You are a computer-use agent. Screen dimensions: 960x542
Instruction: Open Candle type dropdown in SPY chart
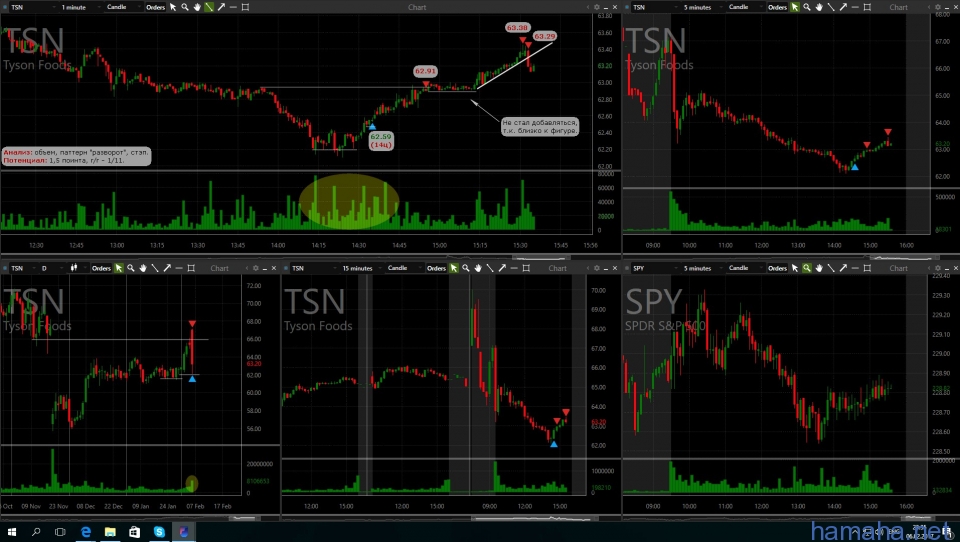coord(744,268)
